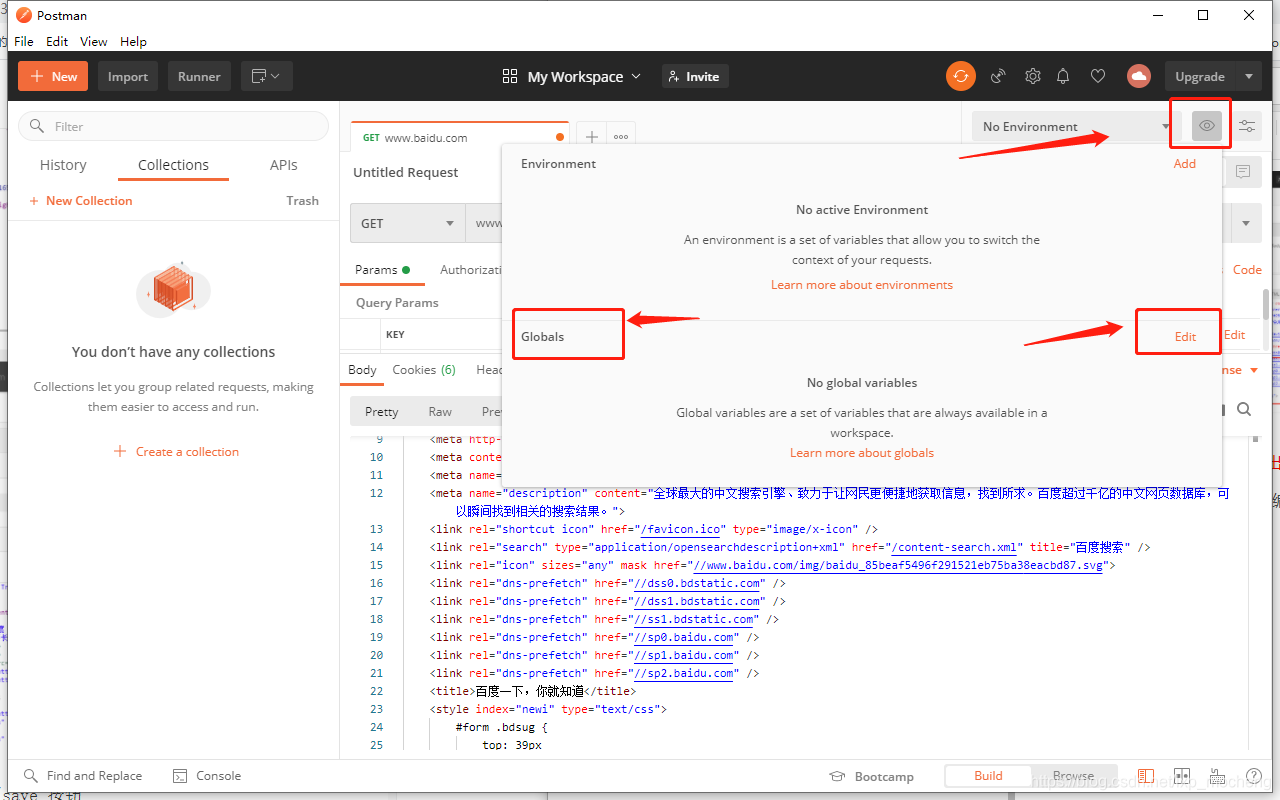
Task: Click the Upgrade button
Action: pyautogui.click(x=1200, y=76)
